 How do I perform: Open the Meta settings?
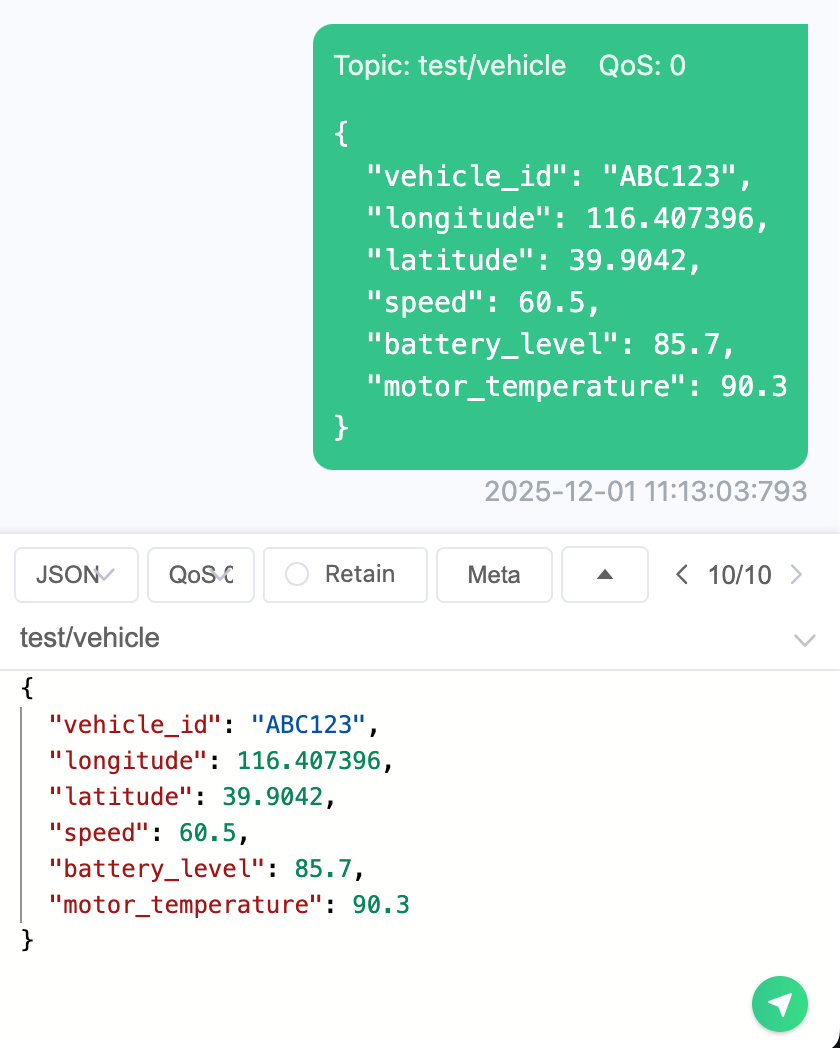pyautogui.click(x=494, y=574)
